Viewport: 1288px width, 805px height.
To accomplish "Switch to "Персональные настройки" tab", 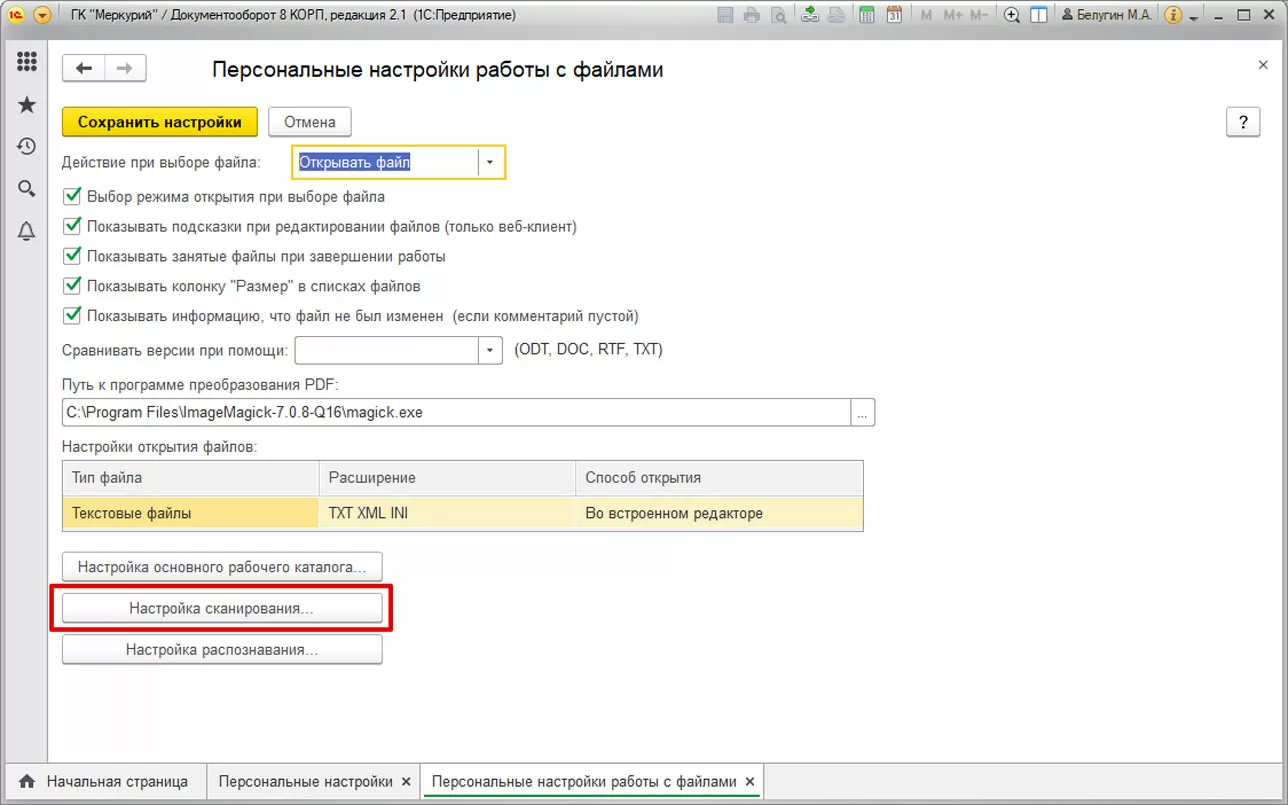I will pos(305,781).
